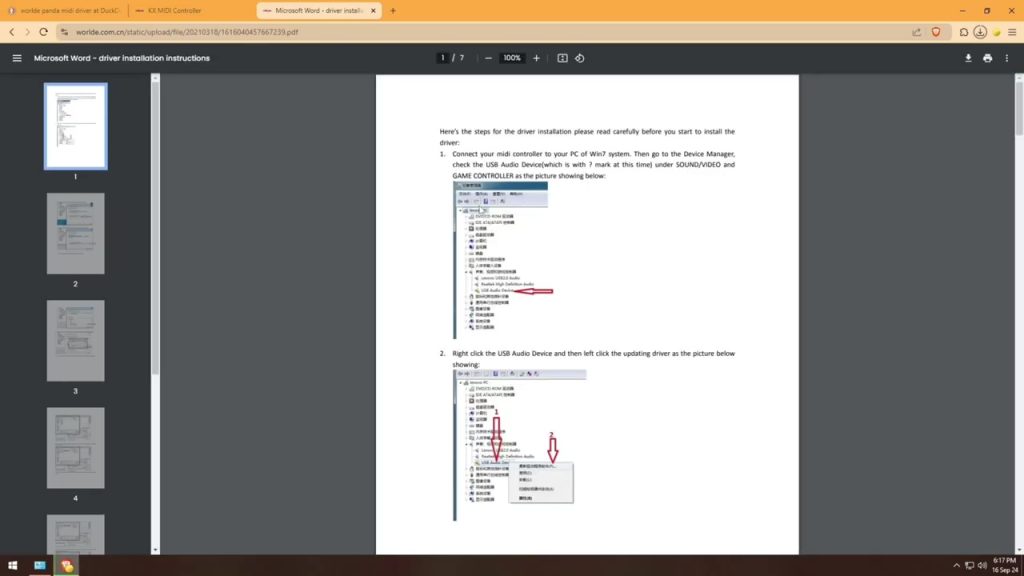This screenshot has height=576, width=1024.
Task: Click the 'Right click the USB Audio Device' text
Action: 593,359
